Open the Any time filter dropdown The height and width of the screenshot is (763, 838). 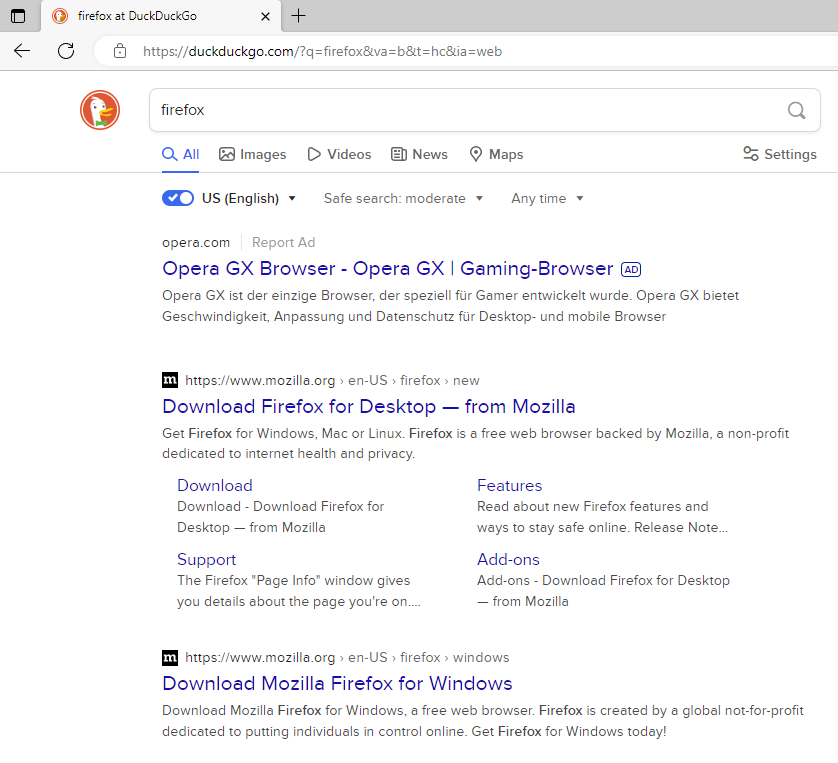[x=547, y=198]
